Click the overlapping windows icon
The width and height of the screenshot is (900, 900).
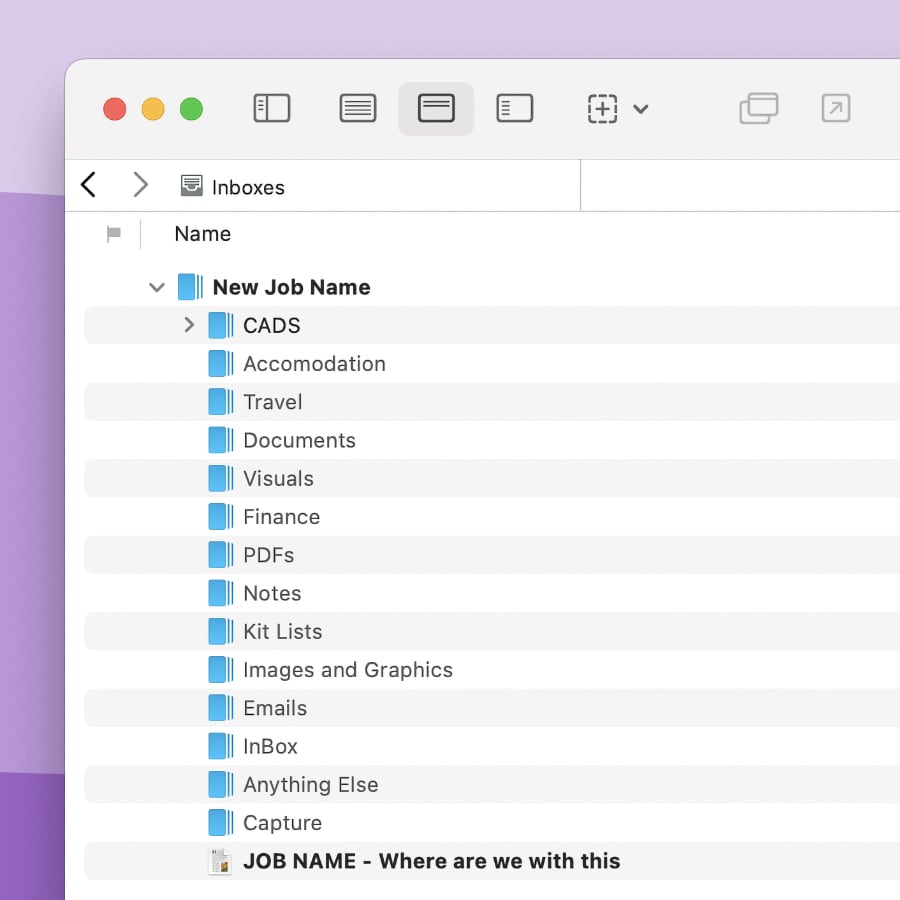(759, 108)
